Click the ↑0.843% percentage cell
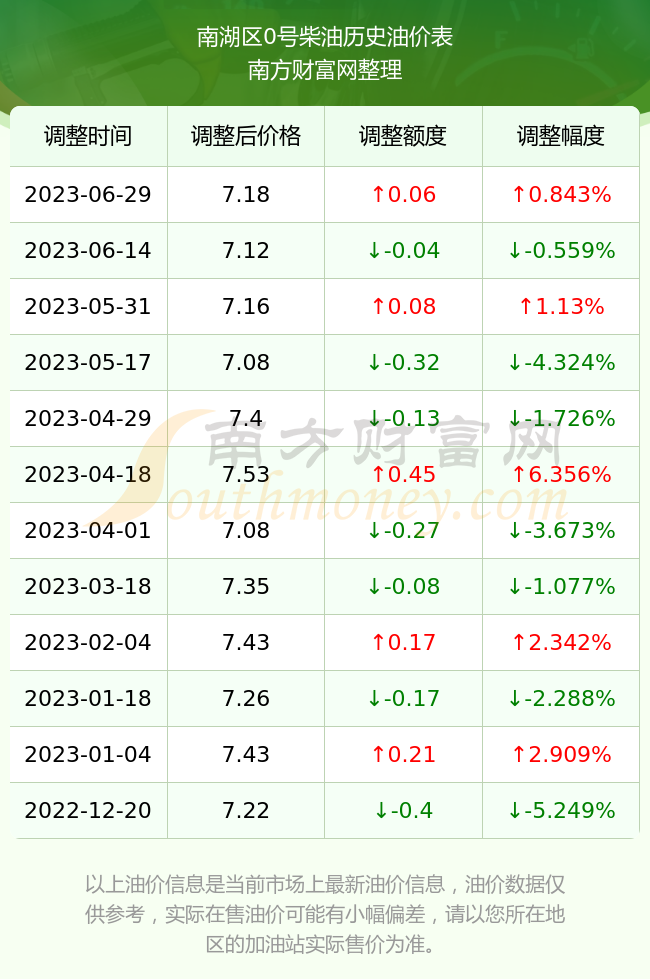 pyautogui.click(x=561, y=194)
